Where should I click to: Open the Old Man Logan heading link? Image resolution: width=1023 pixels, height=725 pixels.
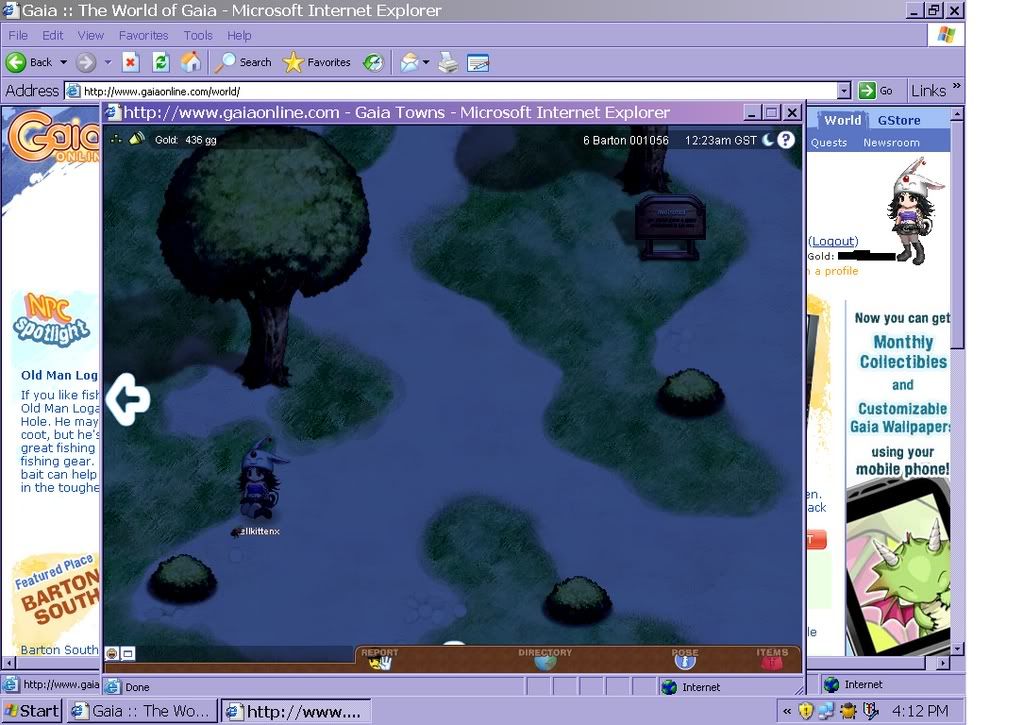[x=59, y=375]
